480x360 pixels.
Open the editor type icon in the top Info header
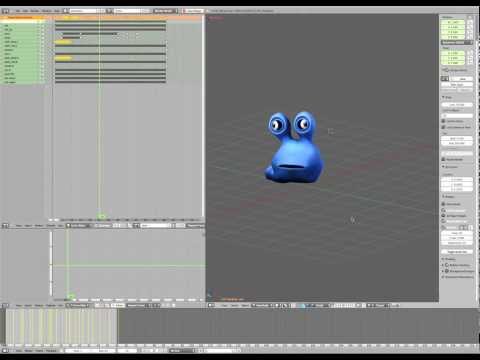(x=5, y=11)
